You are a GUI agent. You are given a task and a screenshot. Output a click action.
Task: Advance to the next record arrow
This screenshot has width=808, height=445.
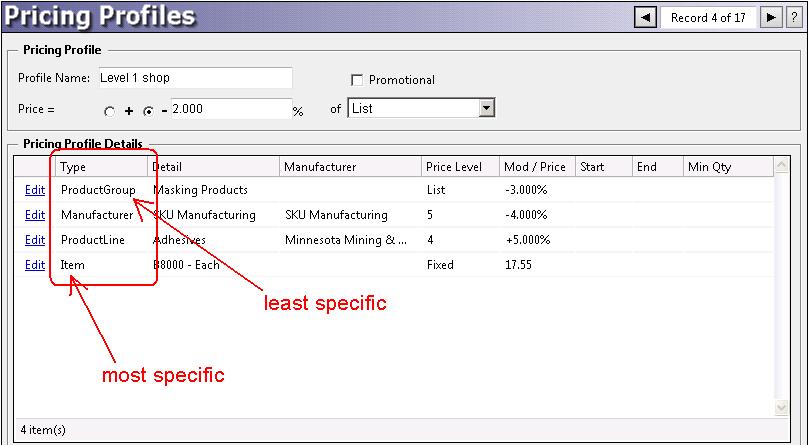coord(770,17)
